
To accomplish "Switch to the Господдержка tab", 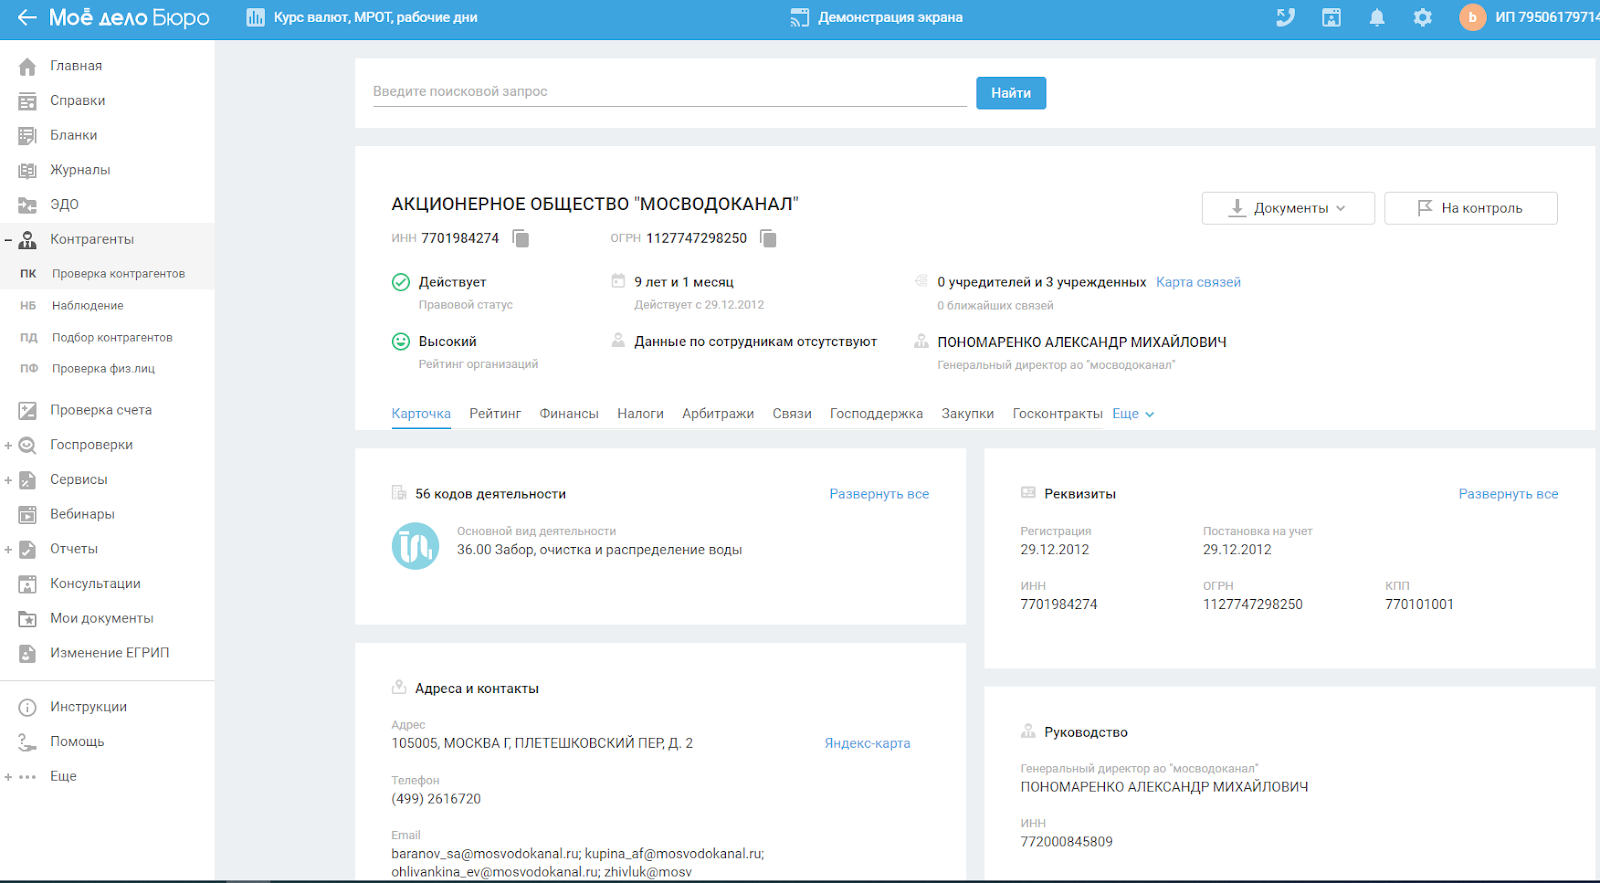I will pos(876,414).
